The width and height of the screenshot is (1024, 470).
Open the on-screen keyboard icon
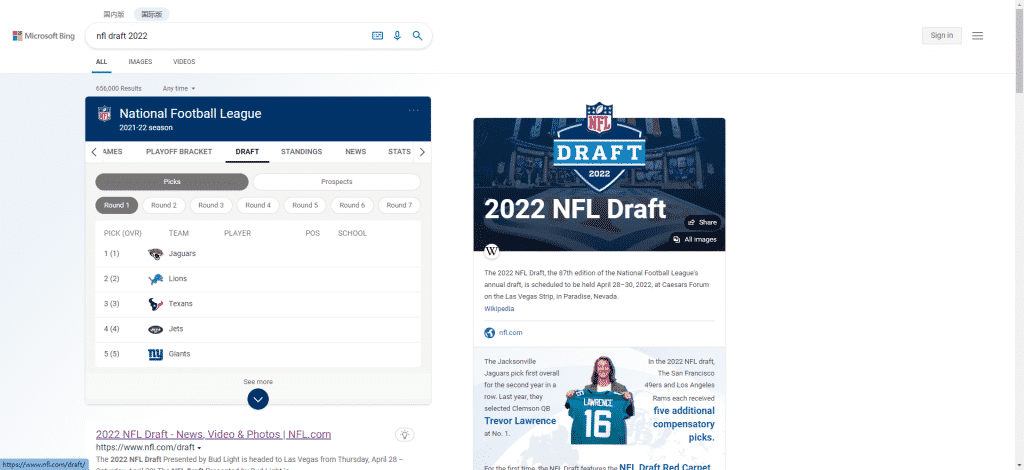[377, 36]
